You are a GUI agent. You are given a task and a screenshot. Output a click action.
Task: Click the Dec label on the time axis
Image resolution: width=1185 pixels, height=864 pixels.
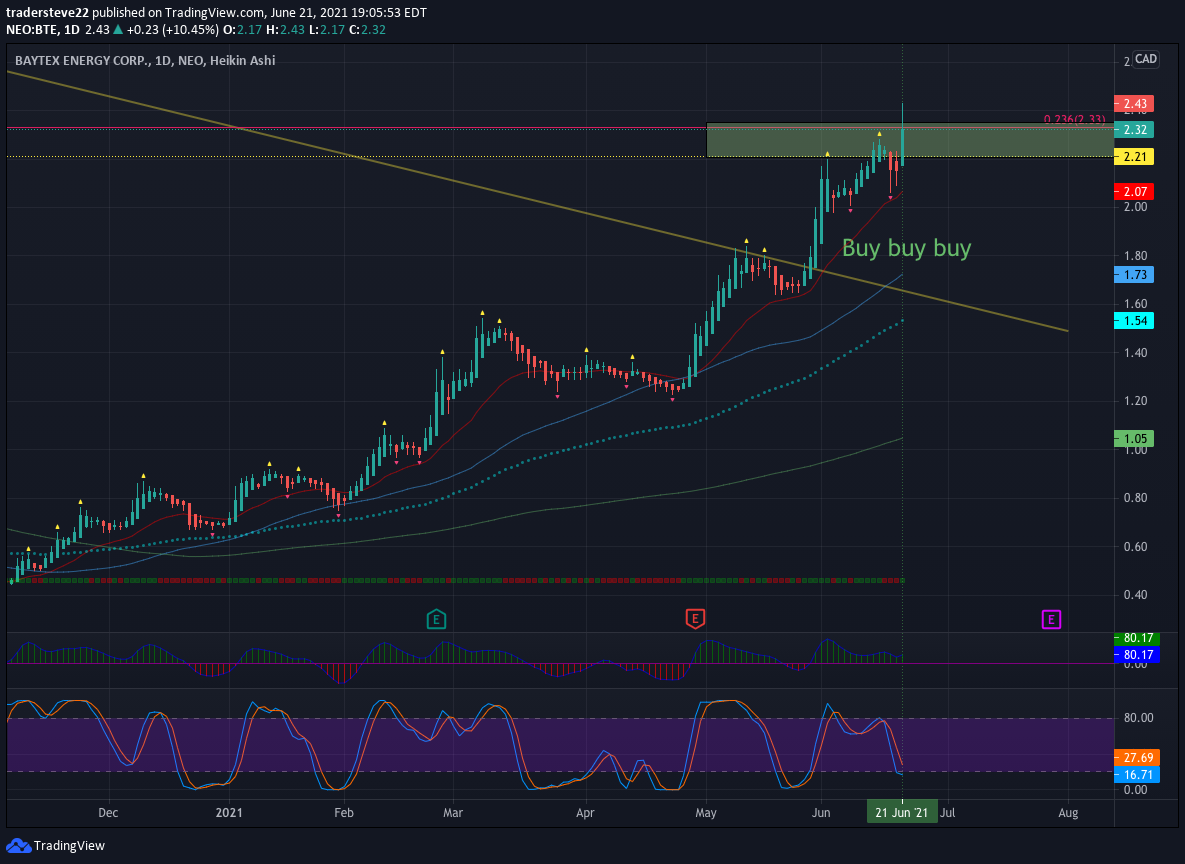coord(108,813)
